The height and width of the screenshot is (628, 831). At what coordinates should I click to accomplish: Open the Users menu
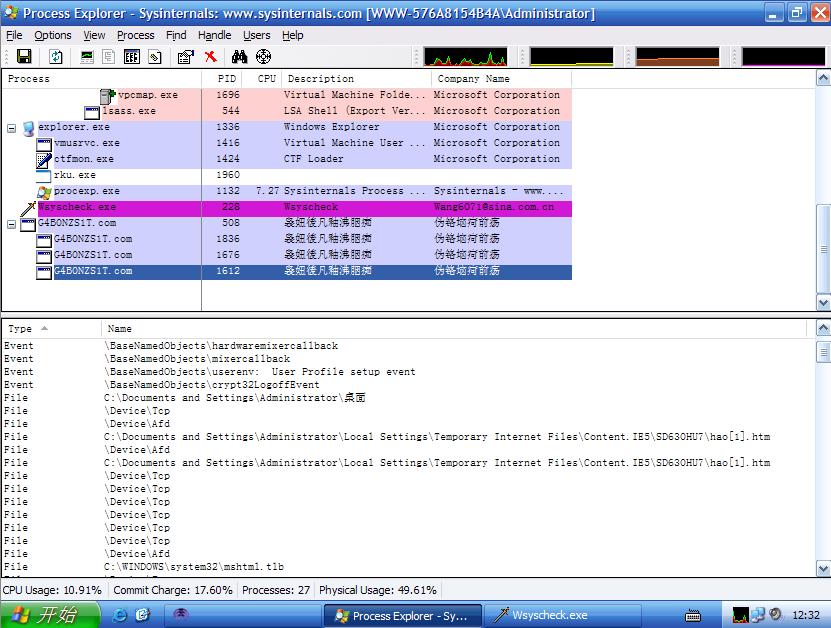(257, 35)
